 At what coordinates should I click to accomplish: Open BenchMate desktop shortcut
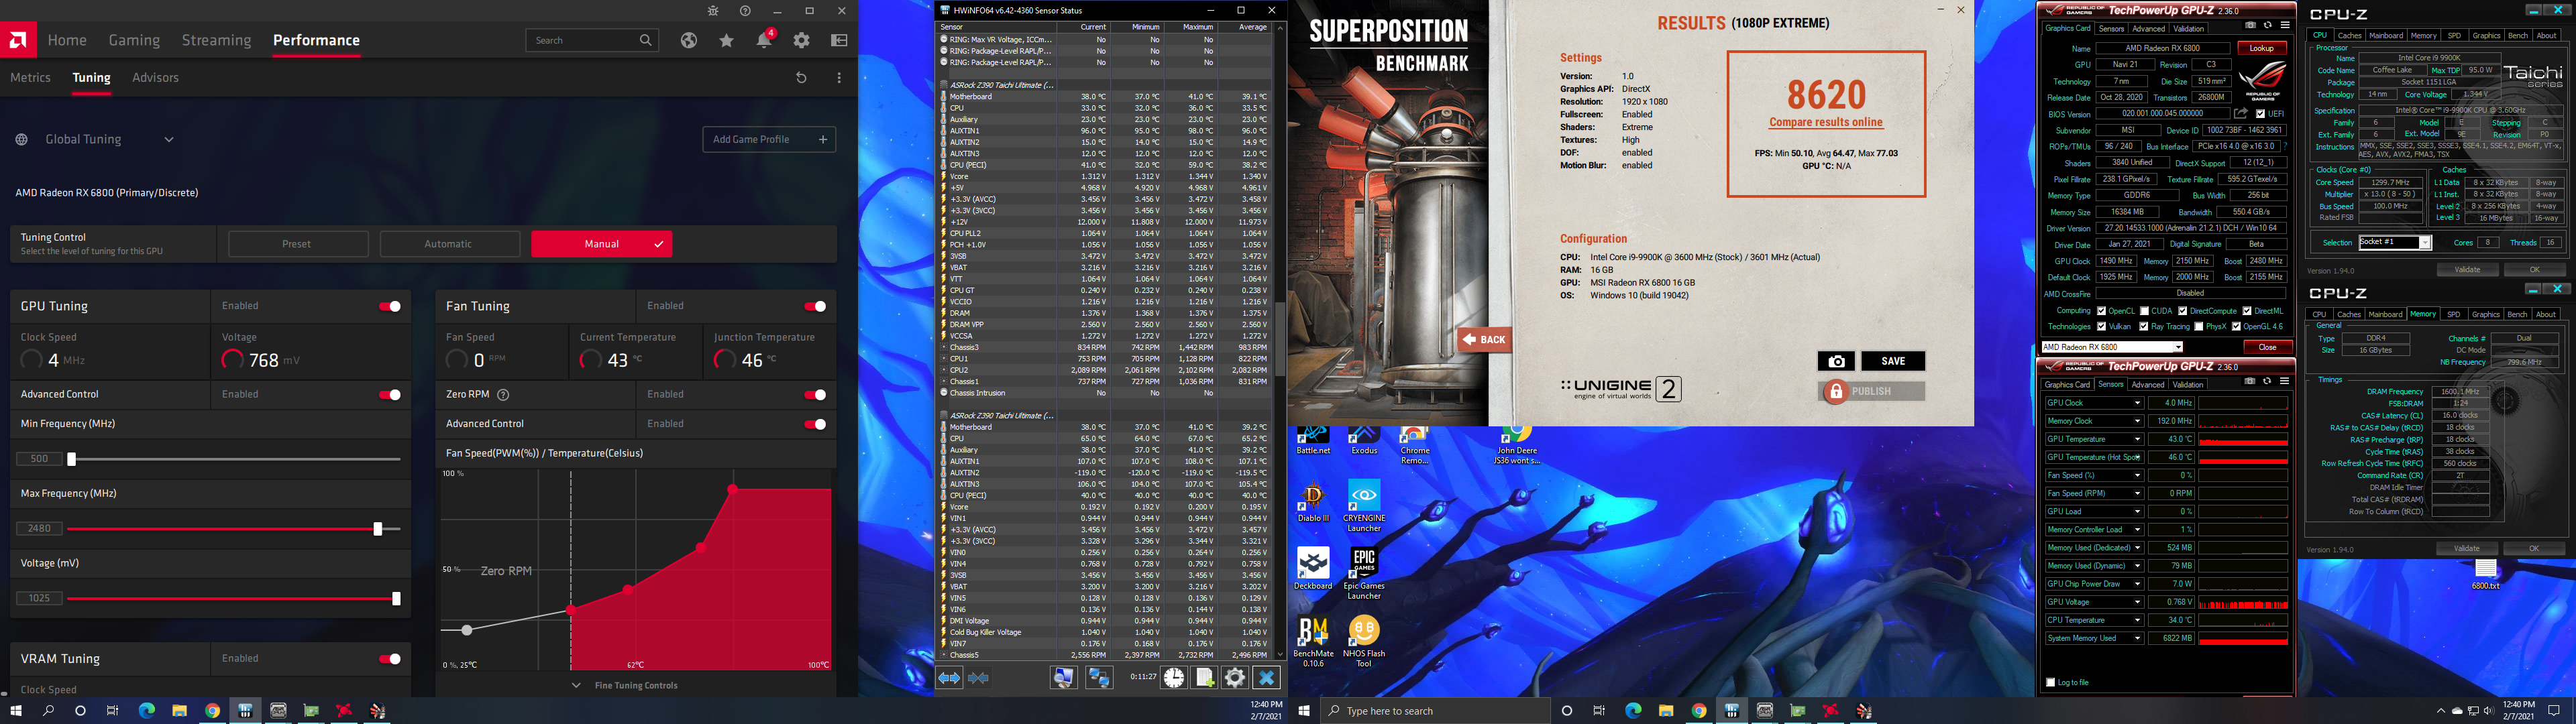(1313, 641)
